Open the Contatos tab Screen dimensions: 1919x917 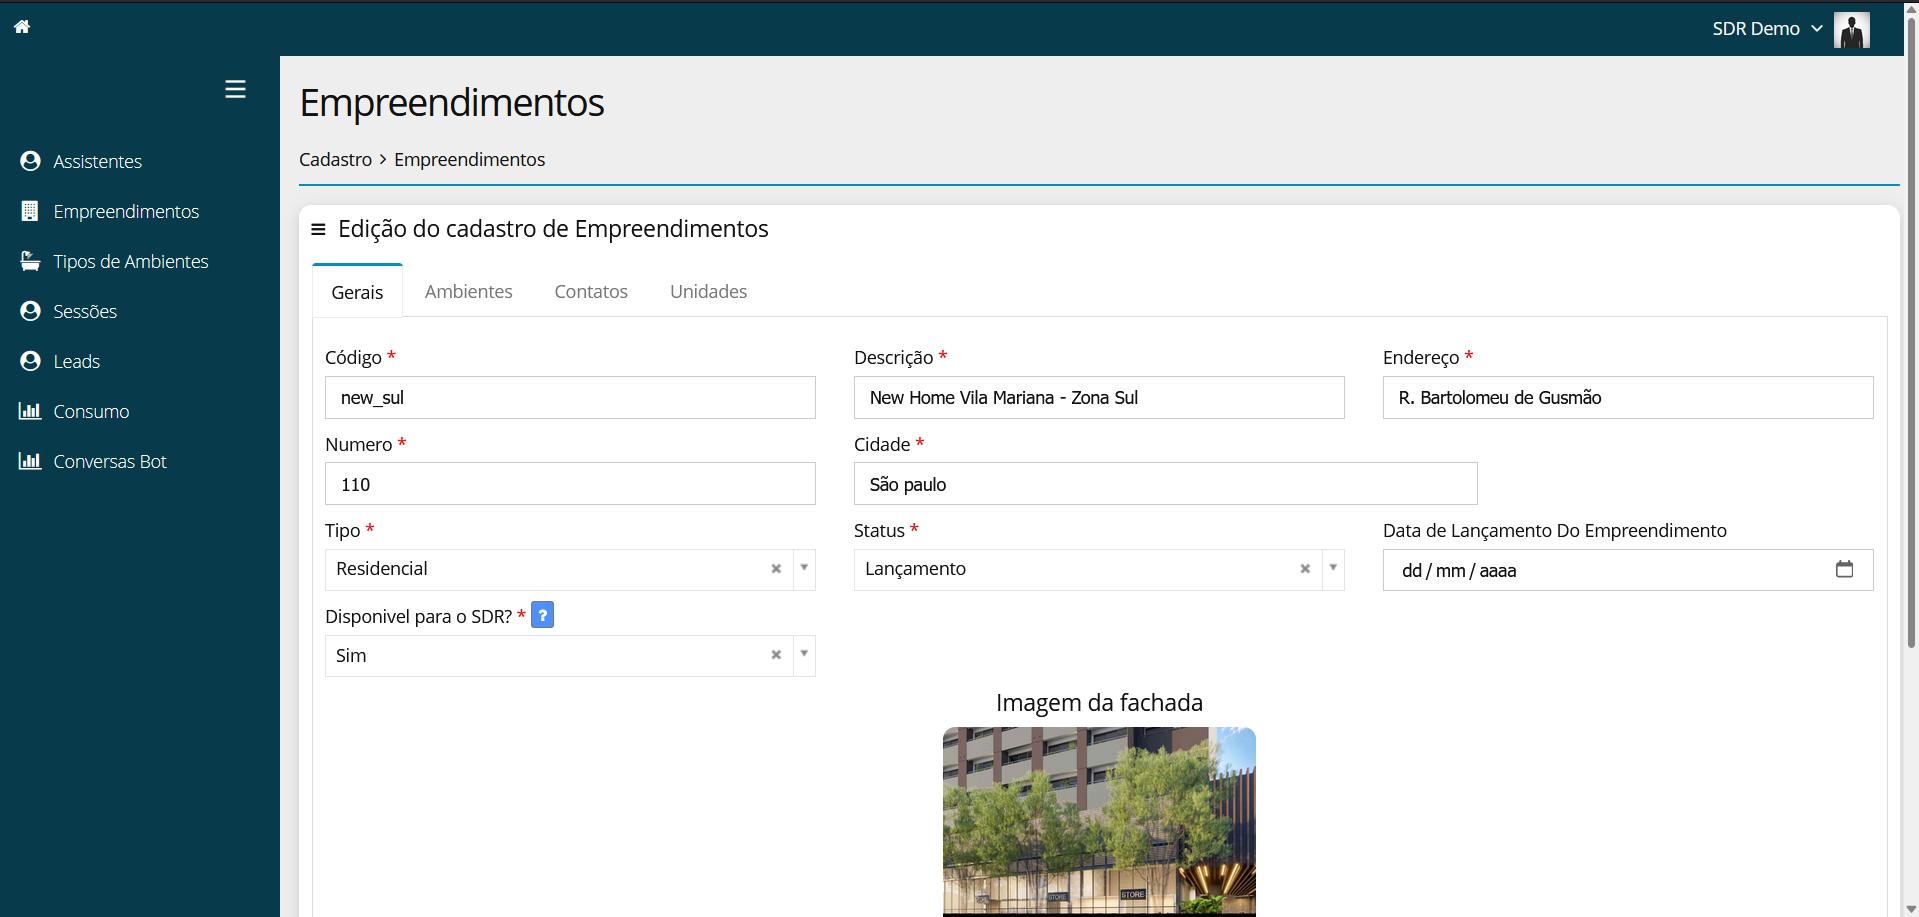coord(591,291)
